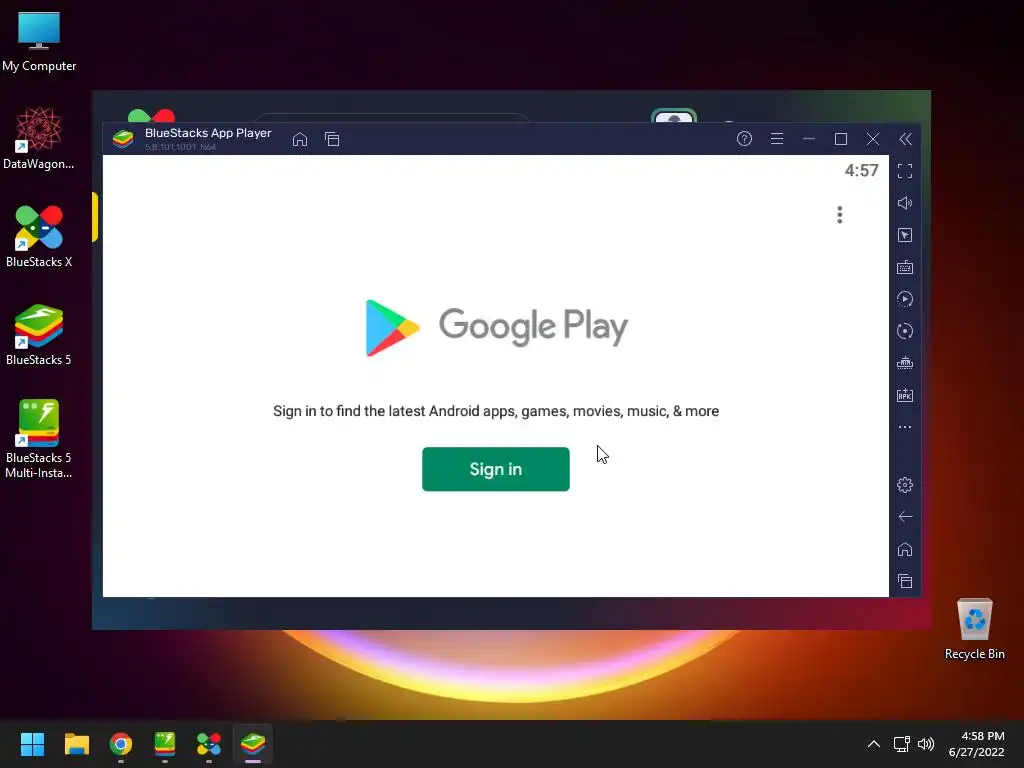Click the BlueStacks logo in title bar
Screen dimensions: 1024x768
click(x=123, y=138)
